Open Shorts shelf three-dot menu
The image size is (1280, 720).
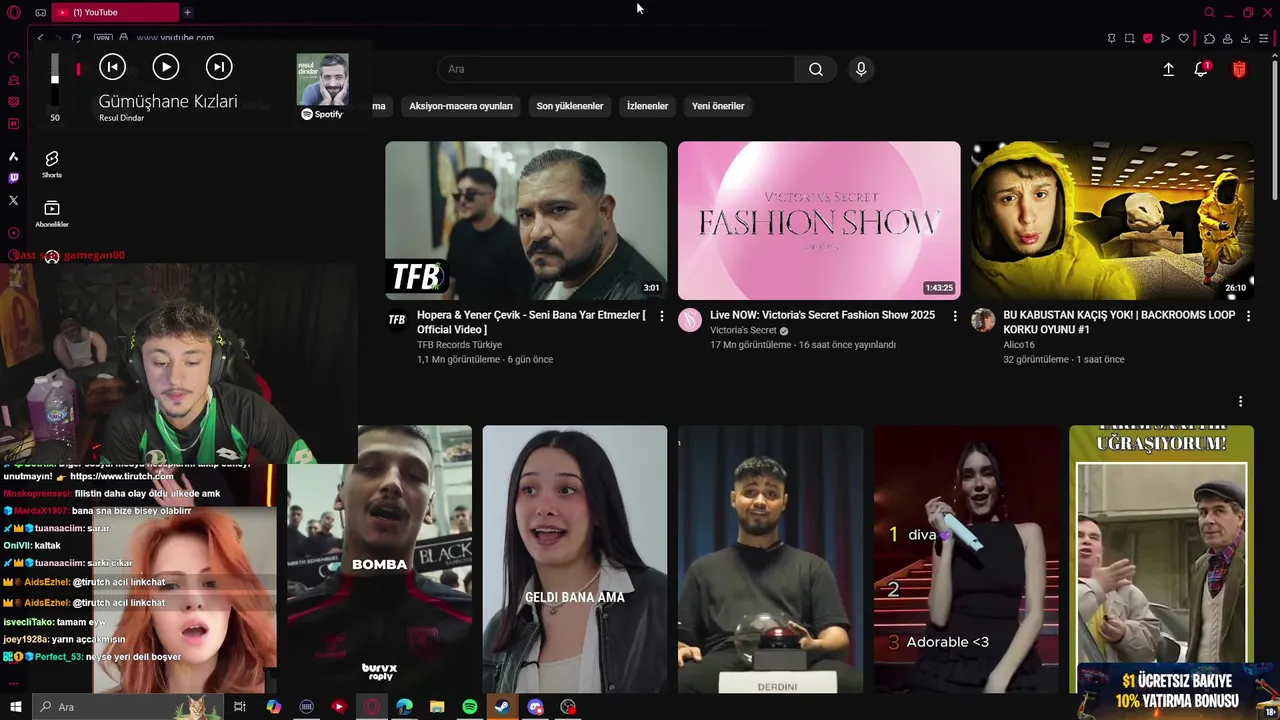[x=1240, y=401]
